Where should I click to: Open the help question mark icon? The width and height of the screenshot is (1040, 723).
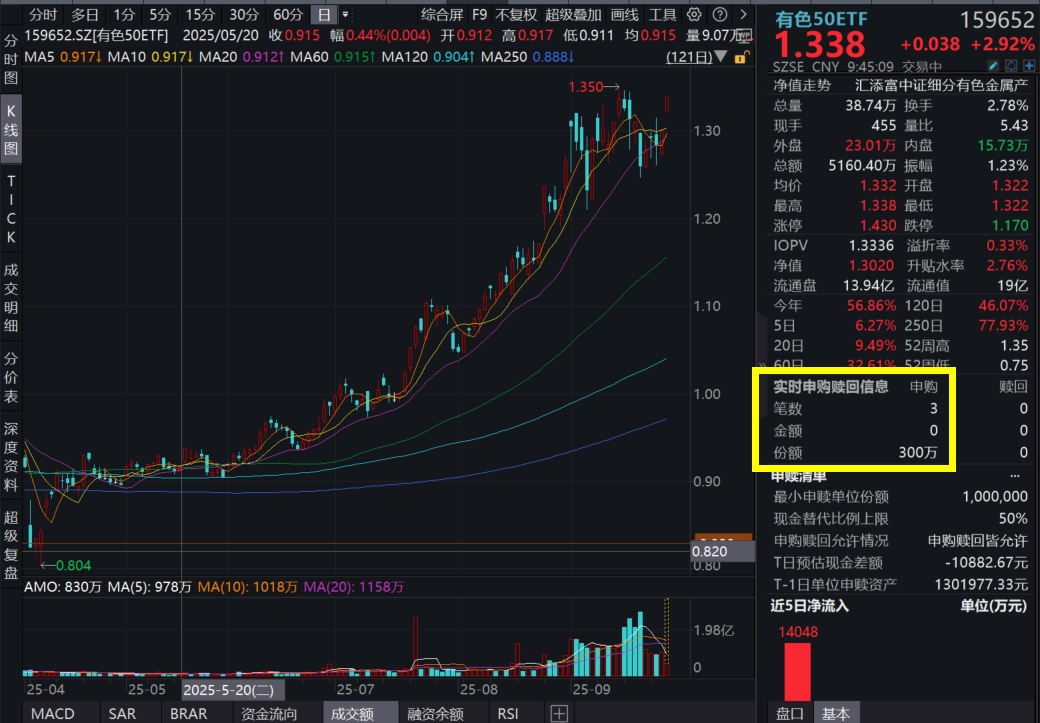(x=720, y=16)
